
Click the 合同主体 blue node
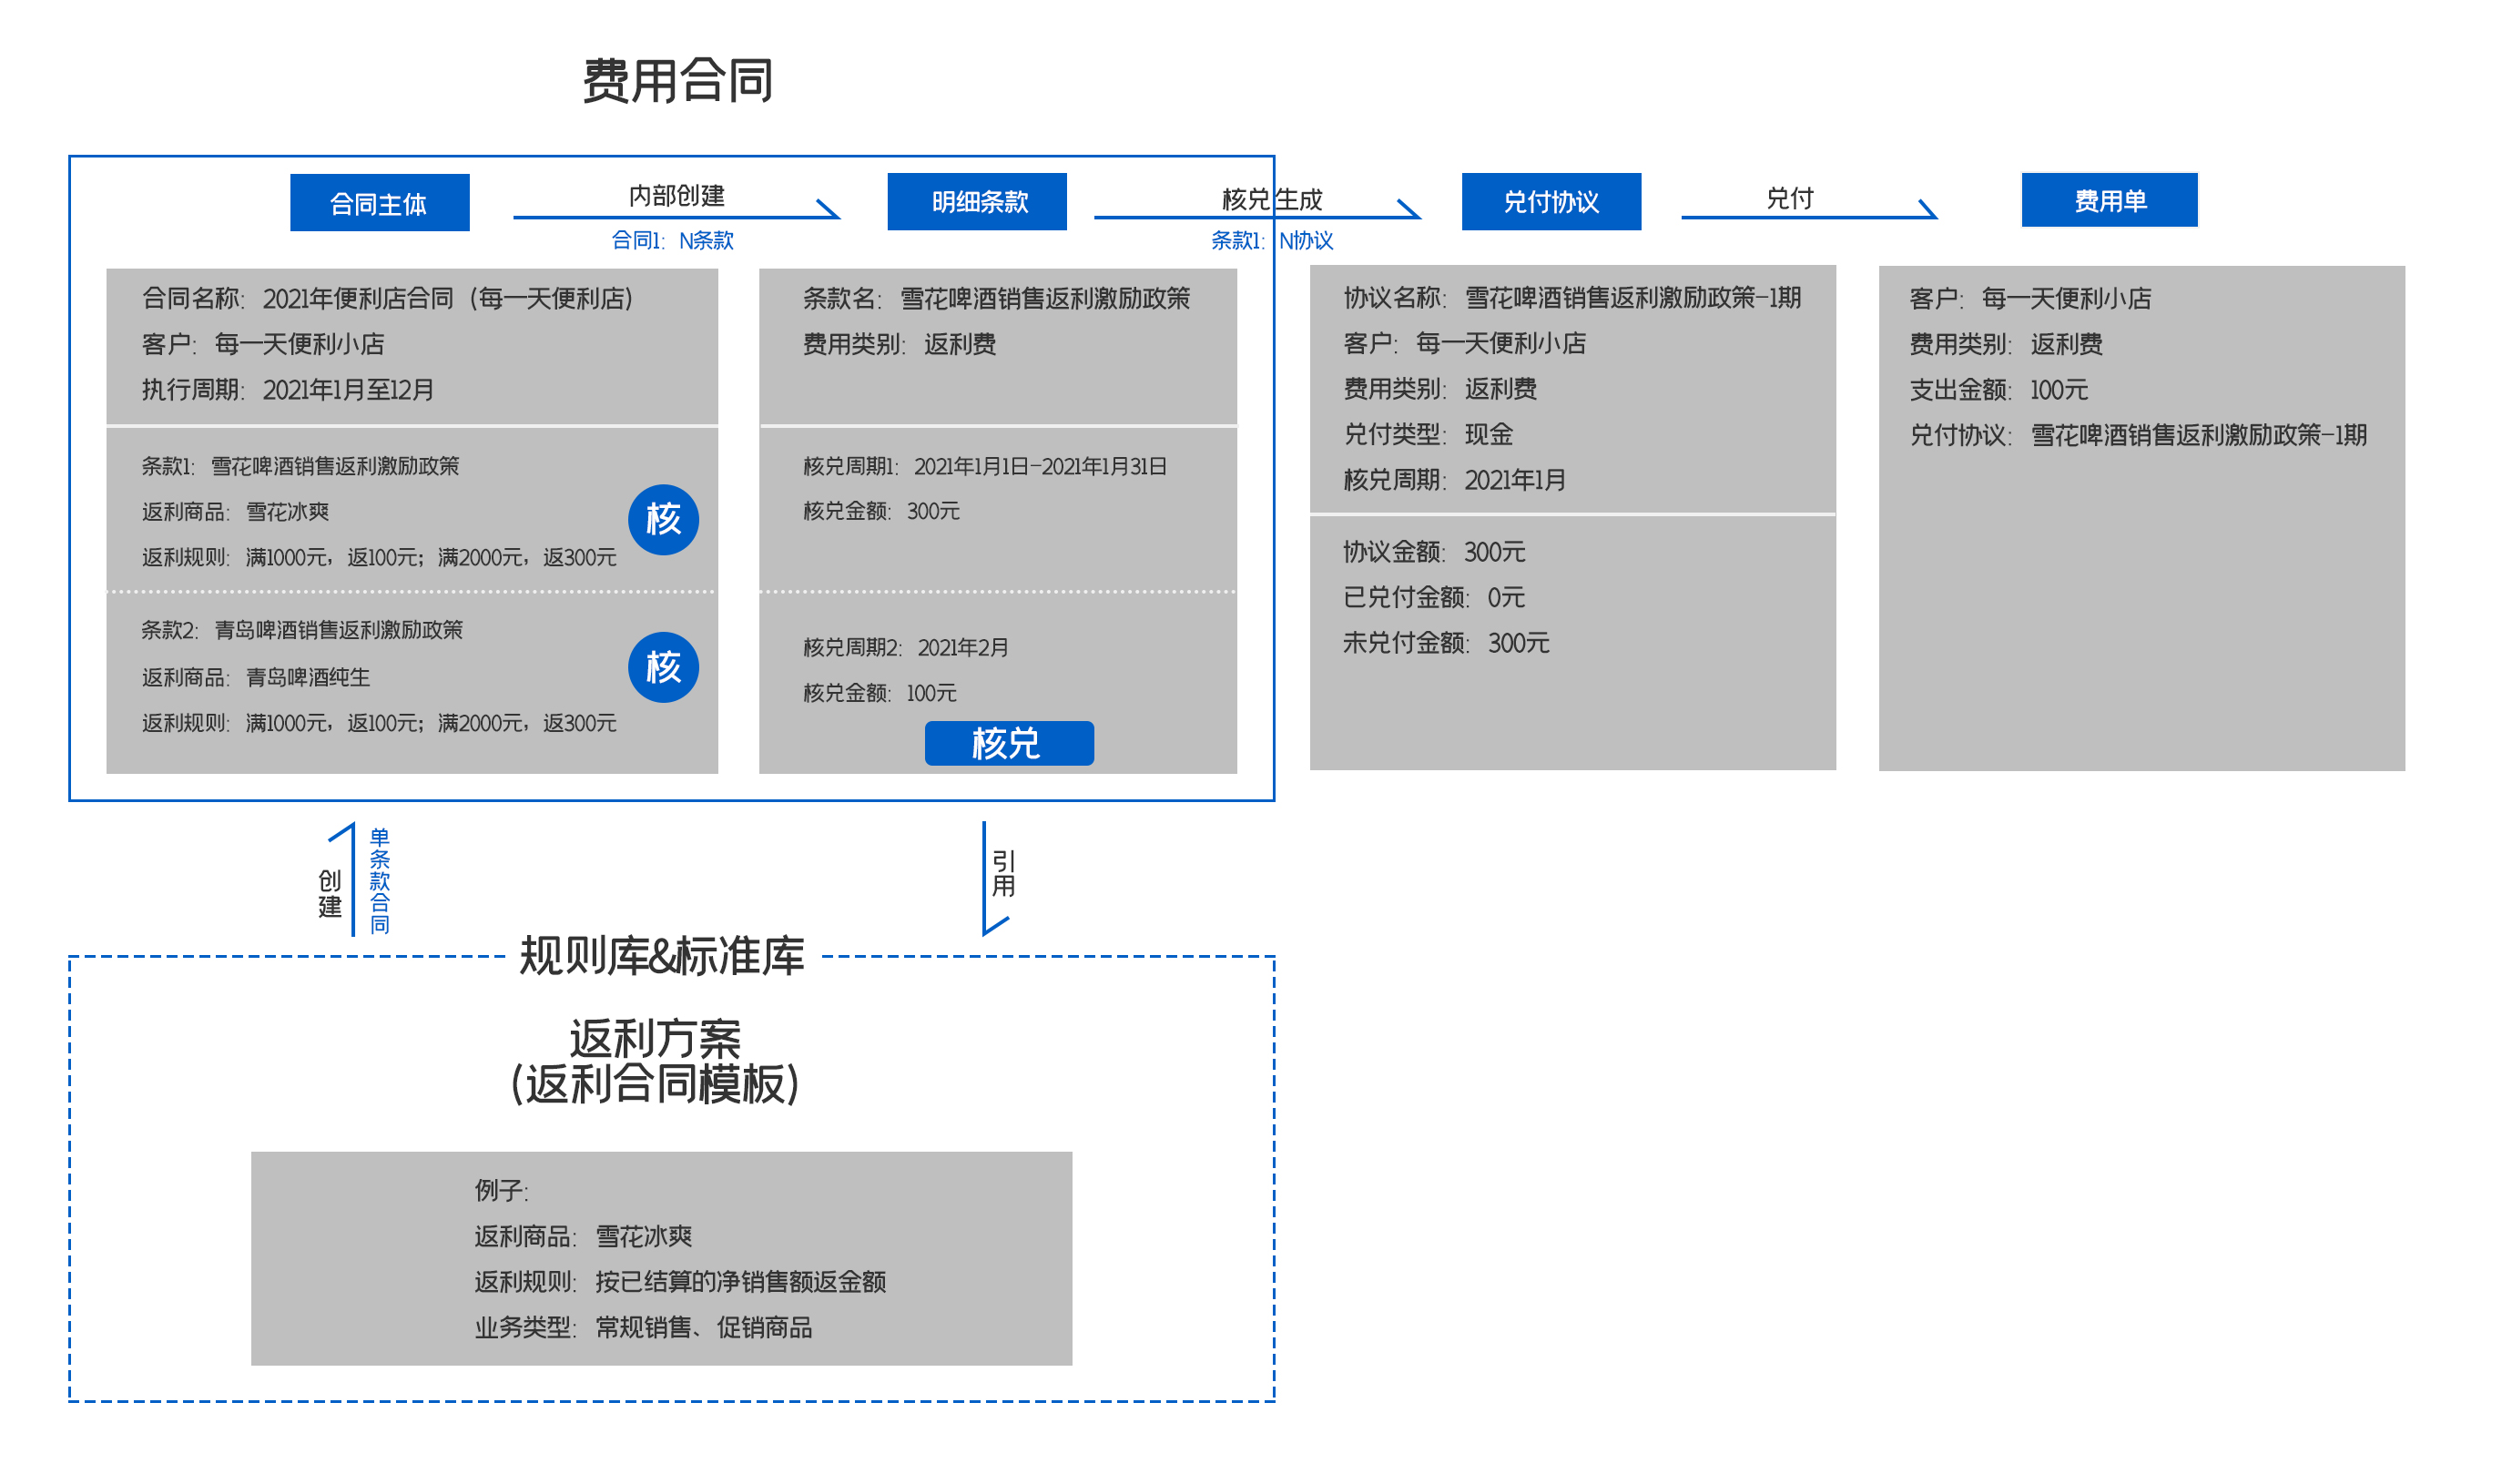pyautogui.click(x=380, y=202)
